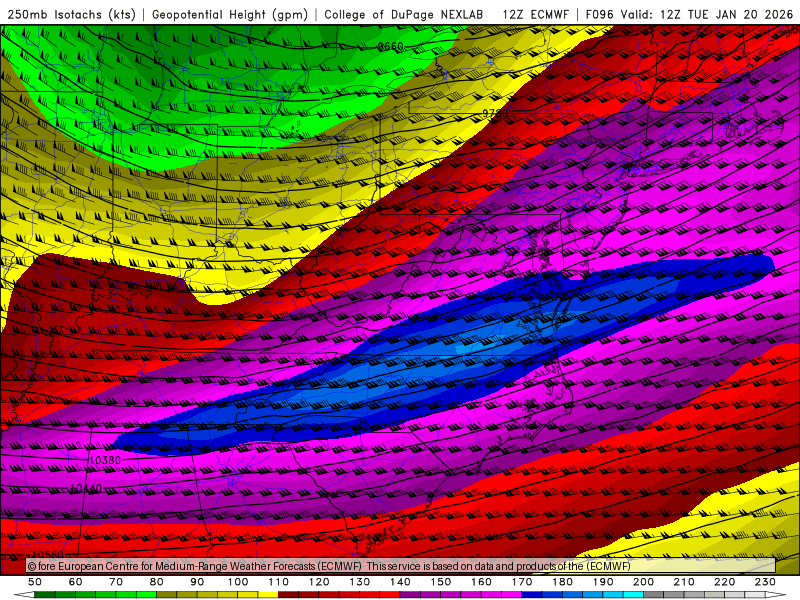Screen dimensions: 800x600
Task: Click the 130 kts legend value
Action: pyautogui.click(x=360, y=582)
